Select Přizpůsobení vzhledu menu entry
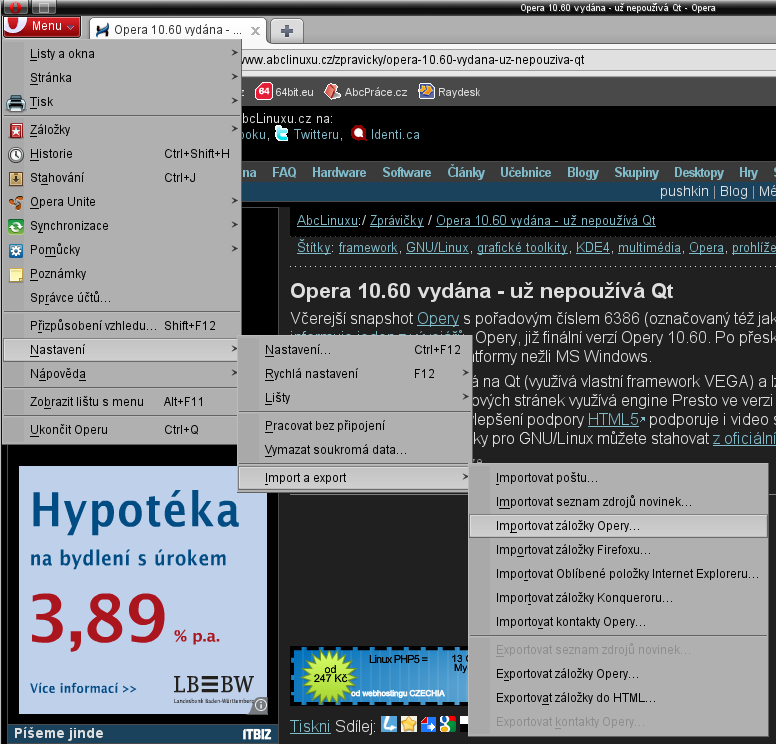 coord(122,326)
